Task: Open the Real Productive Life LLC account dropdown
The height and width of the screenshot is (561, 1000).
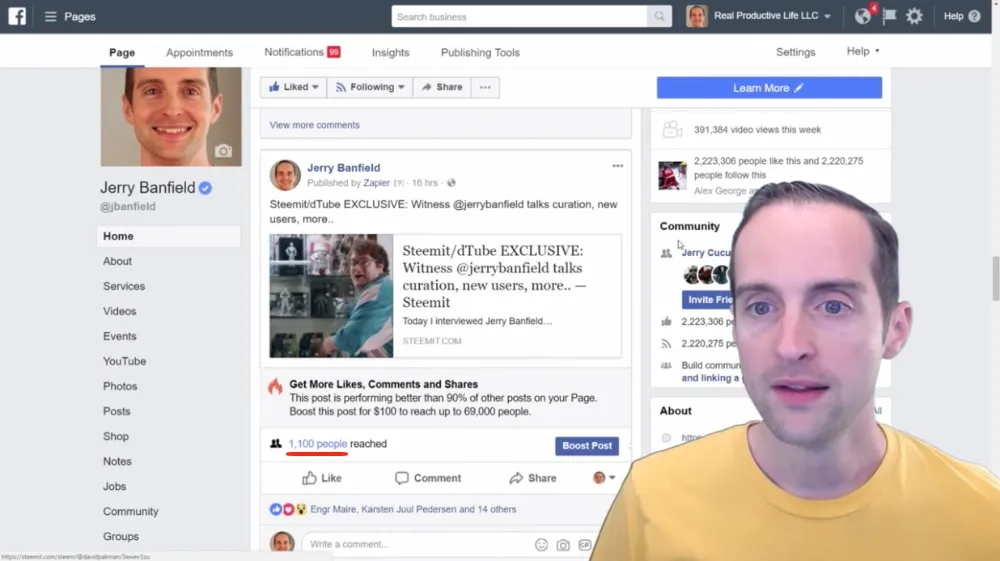Action: [827, 17]
